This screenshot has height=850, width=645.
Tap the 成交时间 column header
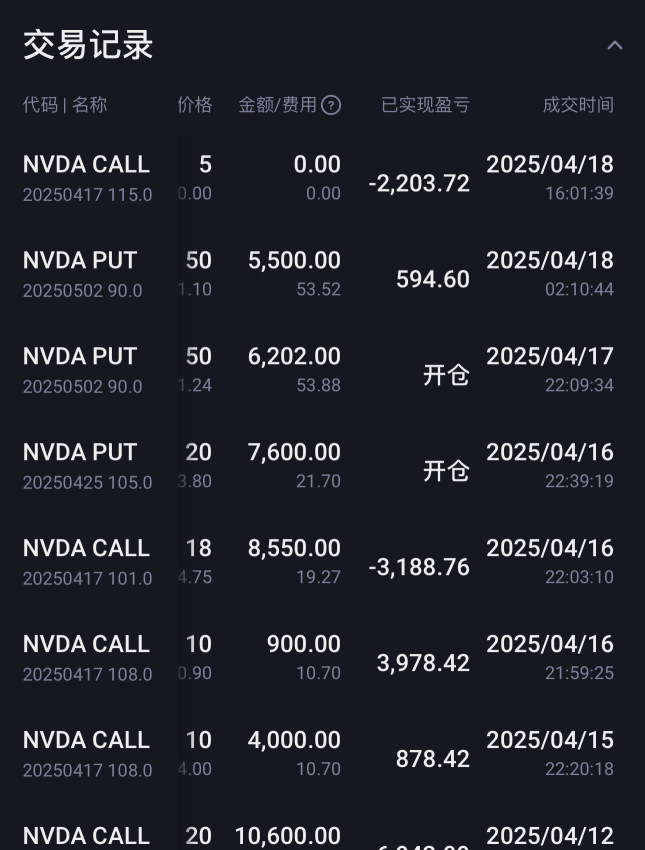(578, 105)
